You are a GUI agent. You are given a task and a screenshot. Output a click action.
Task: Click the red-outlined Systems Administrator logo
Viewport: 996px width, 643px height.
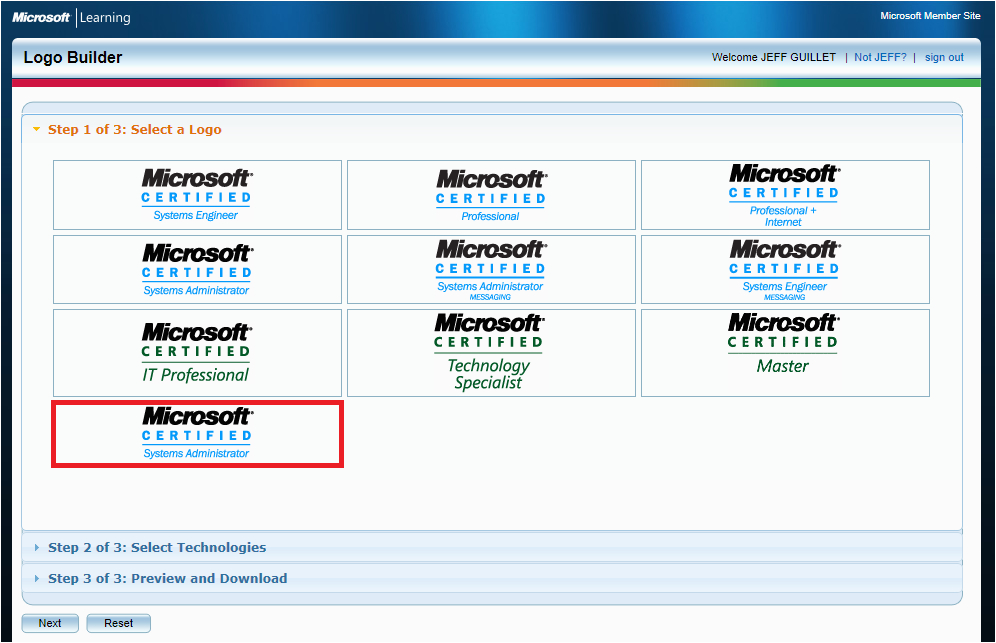(x=197, y=433)
